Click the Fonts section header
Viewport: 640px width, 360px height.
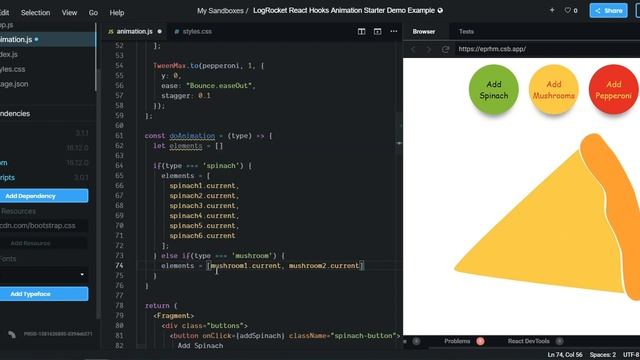[x=8, y=259]
